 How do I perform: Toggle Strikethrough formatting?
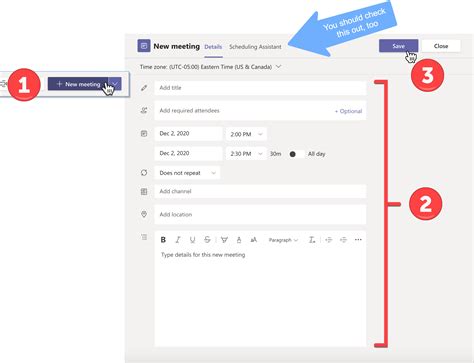click(x=207, y=240)
